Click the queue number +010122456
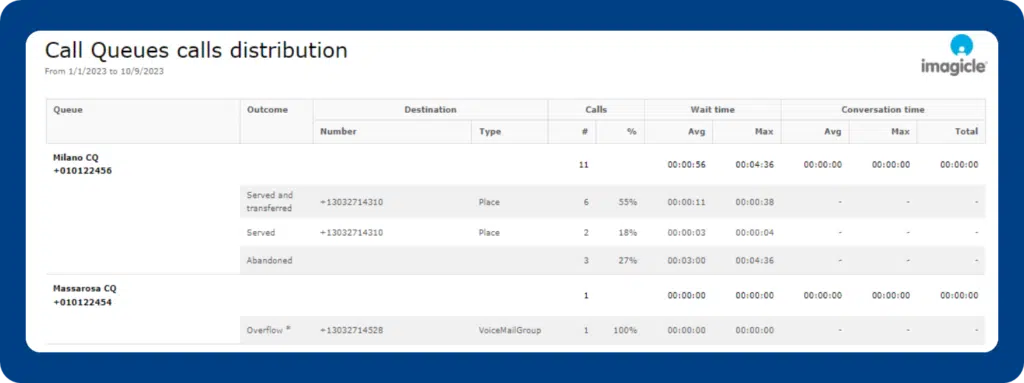The height and width of the screenshot is (383, 1024). coord(82,171)
